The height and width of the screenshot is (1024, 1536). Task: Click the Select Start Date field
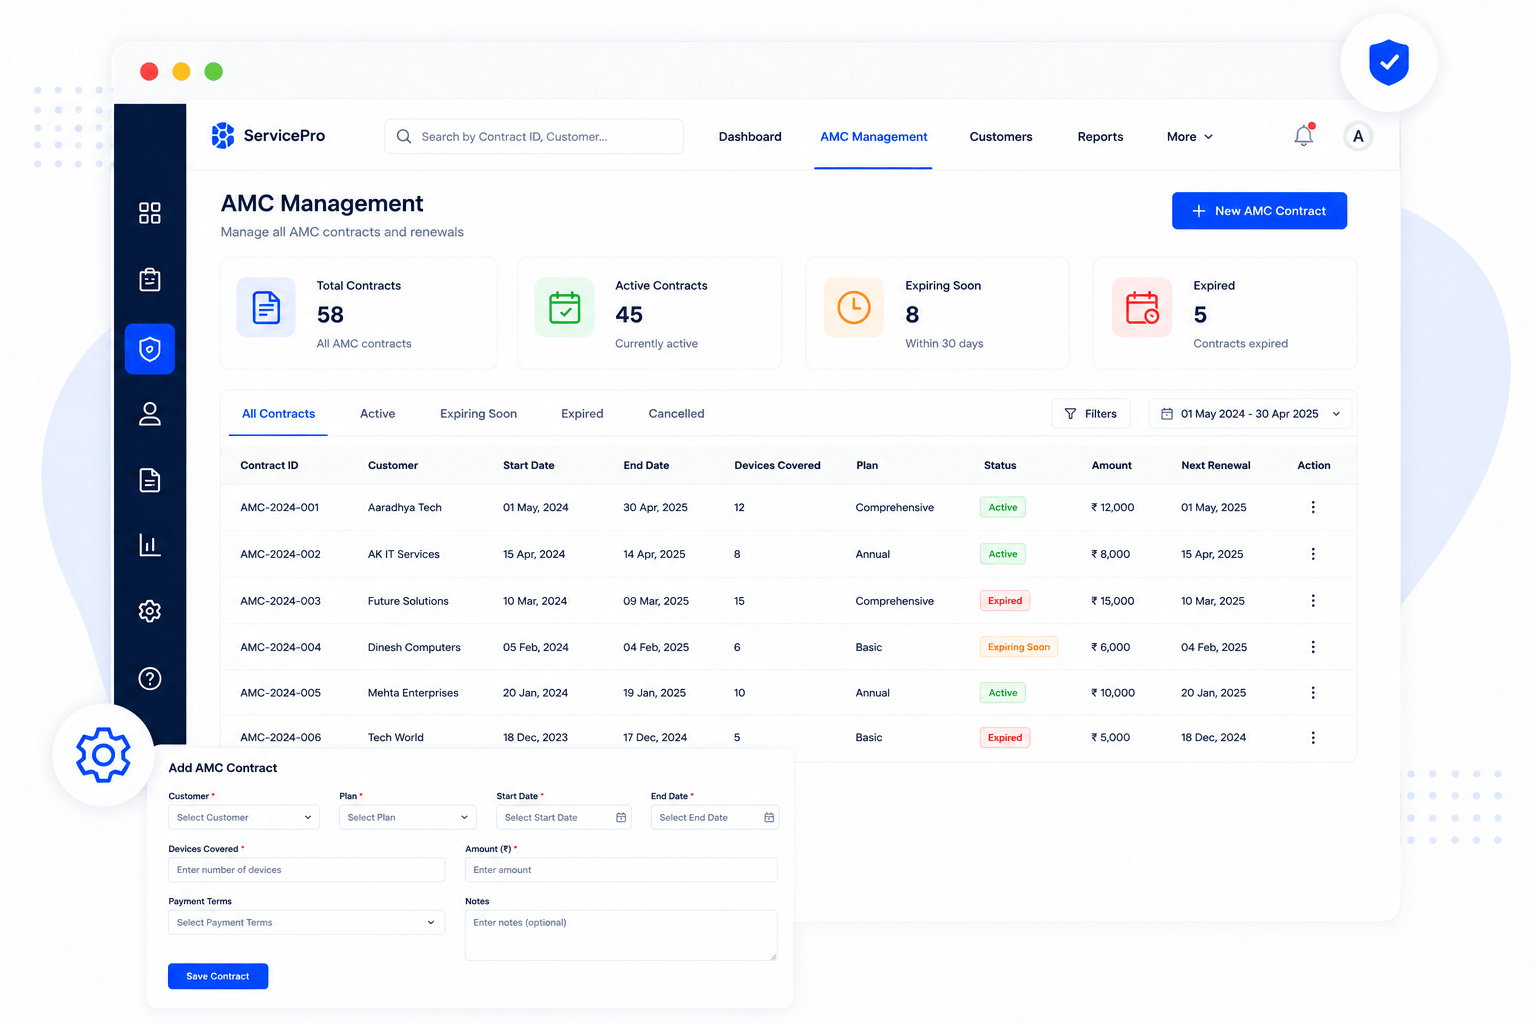[x=564, y=818]
